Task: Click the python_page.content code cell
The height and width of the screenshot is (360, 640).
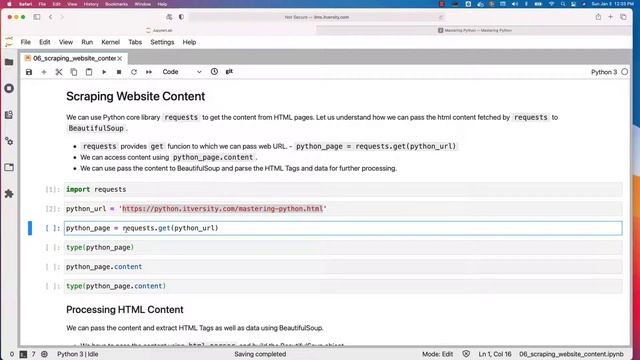Action: [343, 267]
